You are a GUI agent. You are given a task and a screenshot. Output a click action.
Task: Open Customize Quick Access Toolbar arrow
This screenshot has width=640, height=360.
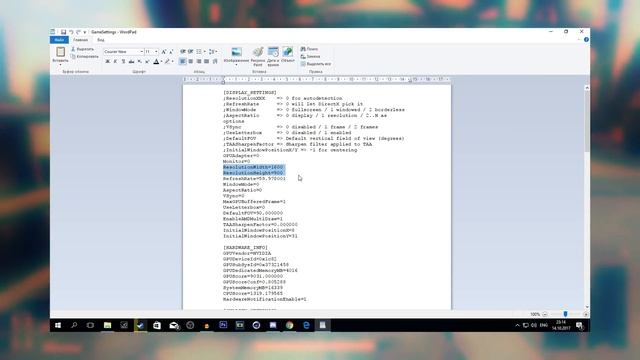[85, 32]
